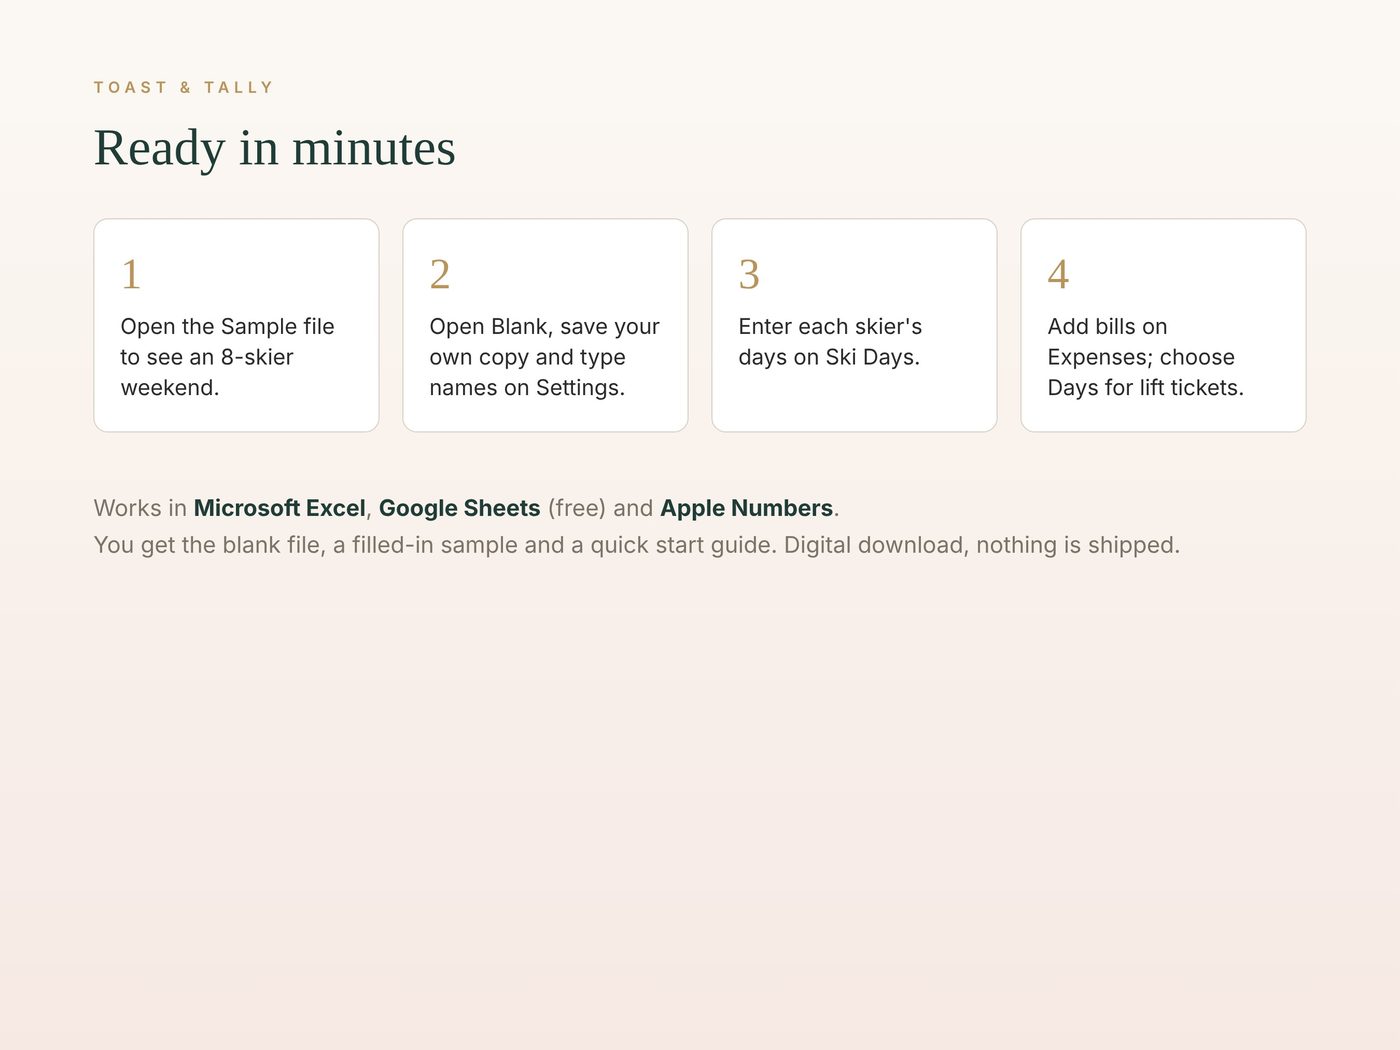Select the 'Ready in minutes' heading
This screenshot has width=1400, height=1050.
[275, 148]
